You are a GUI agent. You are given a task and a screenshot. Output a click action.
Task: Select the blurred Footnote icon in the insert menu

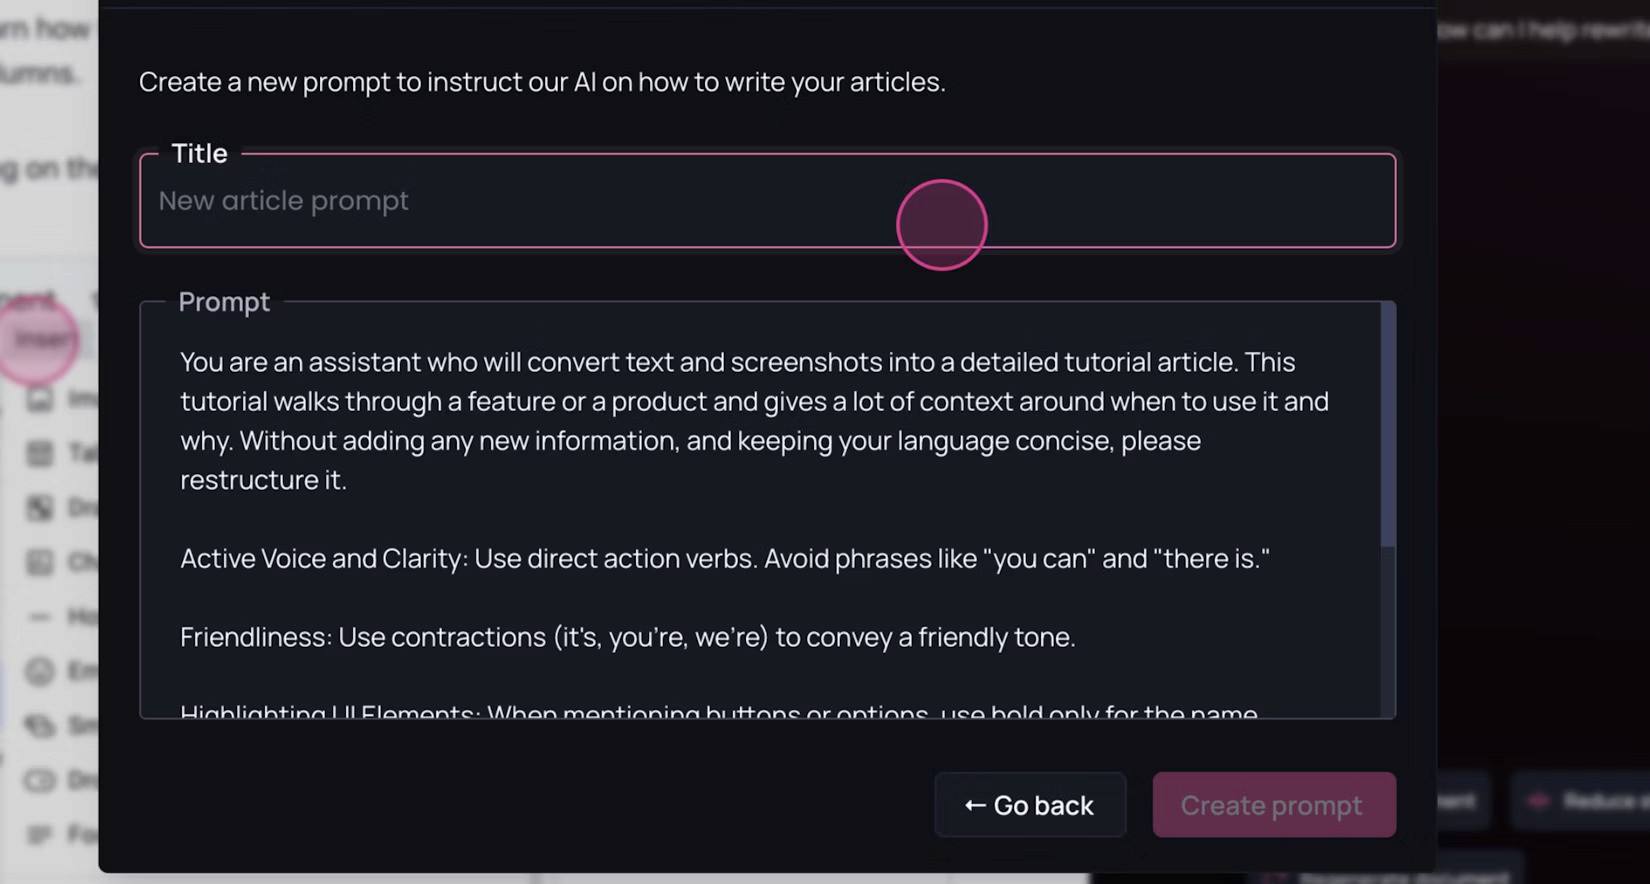tap(40, 834)
